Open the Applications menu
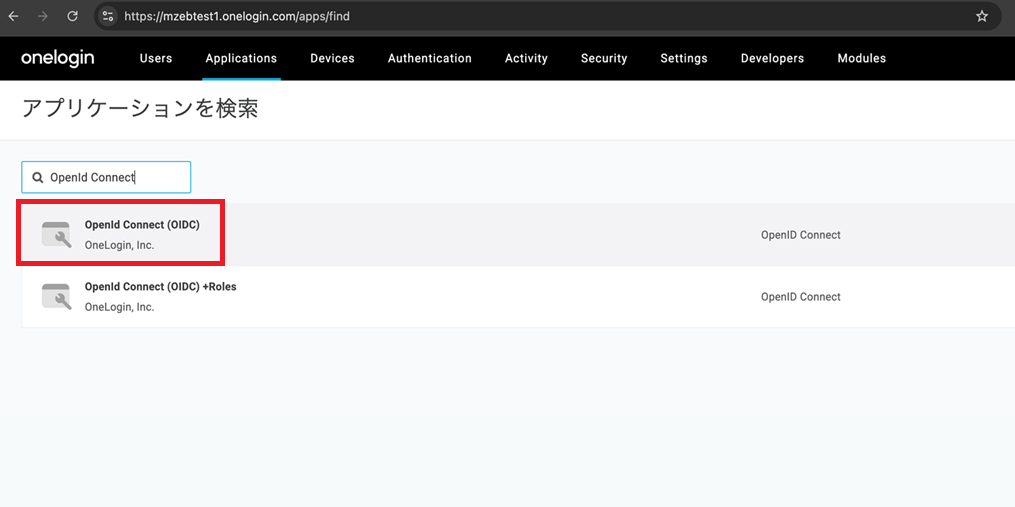Image resolution: width=1015 pixels, height=507 pixels. [241, 59]
